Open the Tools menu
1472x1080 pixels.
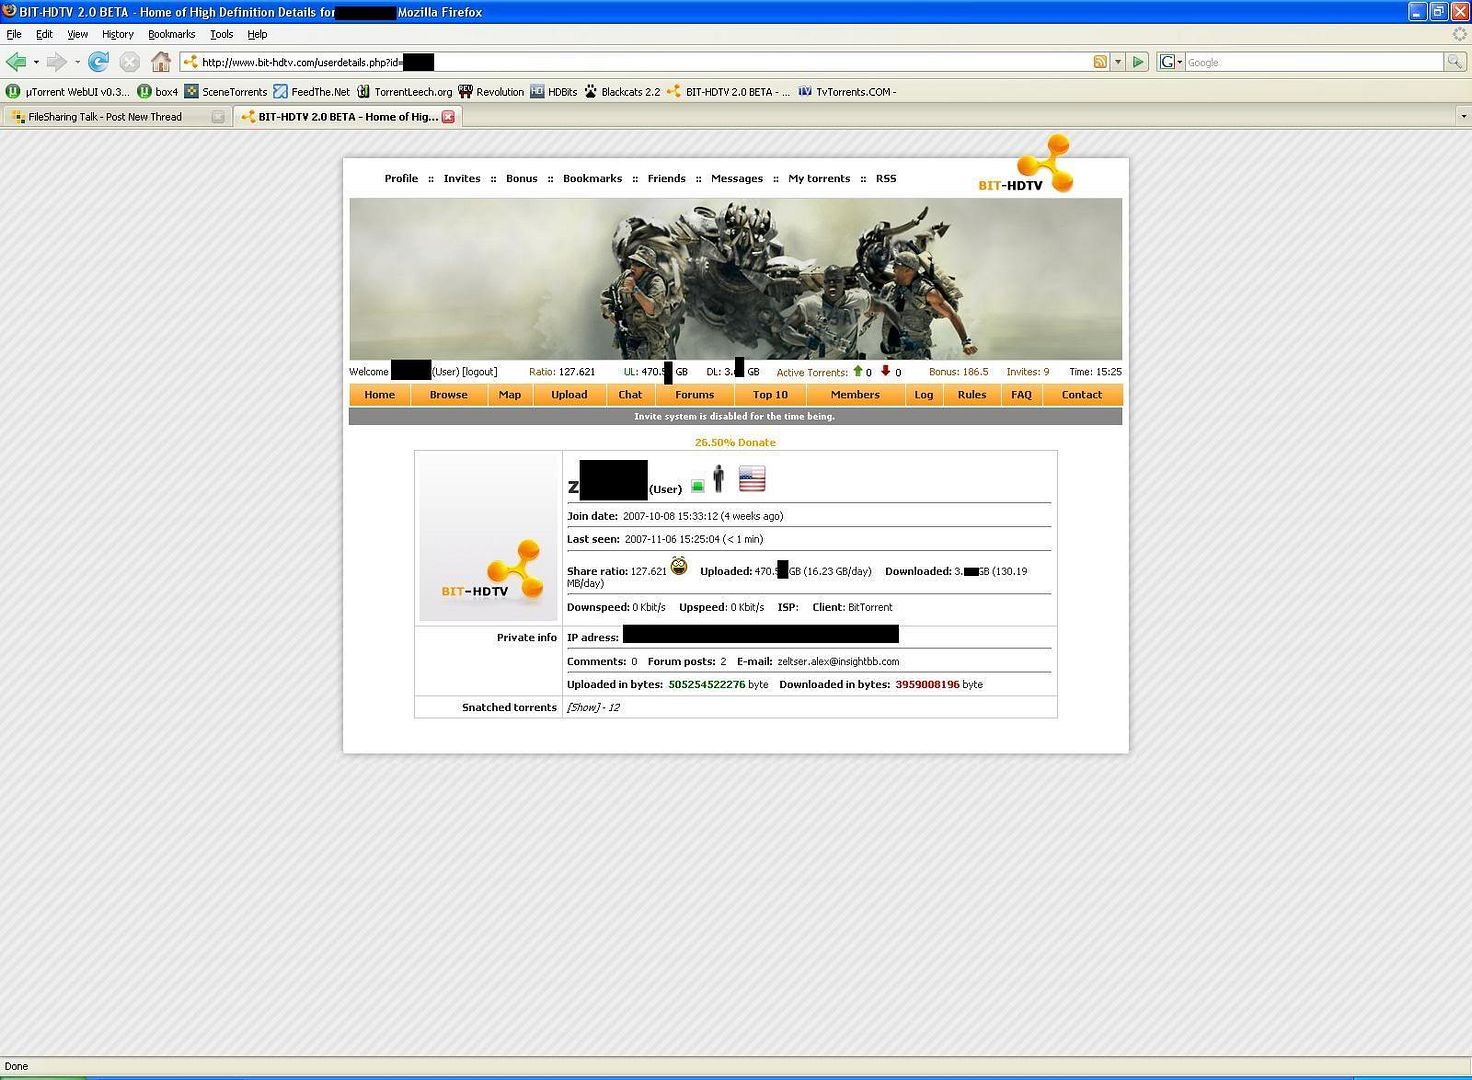(221, 34)
